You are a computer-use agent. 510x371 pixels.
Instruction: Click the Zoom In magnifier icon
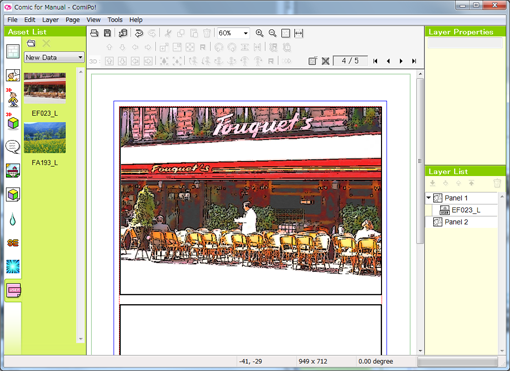pos(259,33)
